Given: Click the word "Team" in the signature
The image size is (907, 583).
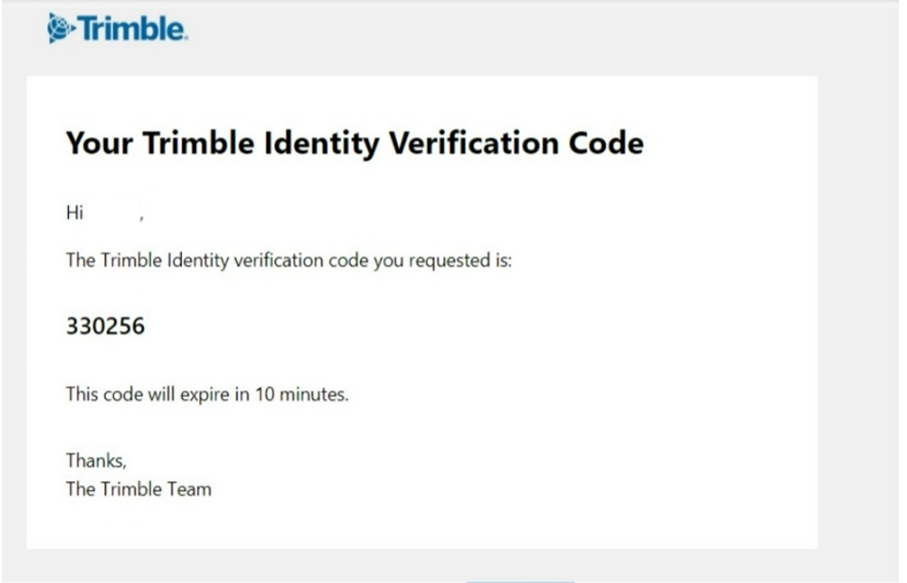Looking at the screenshot, I should [190, 489].
